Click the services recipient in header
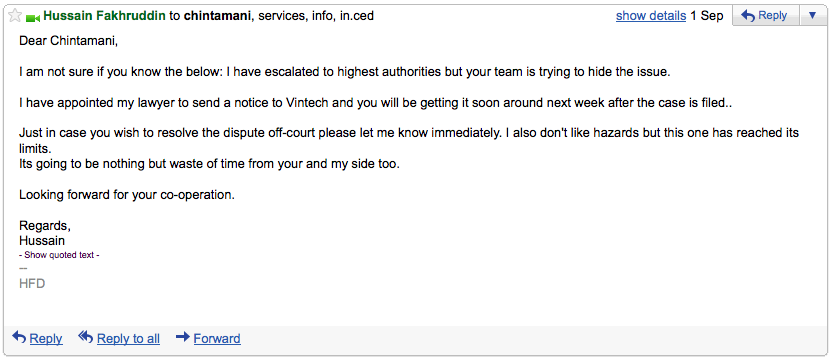833x362 pixels. click(x=280, y=16)
